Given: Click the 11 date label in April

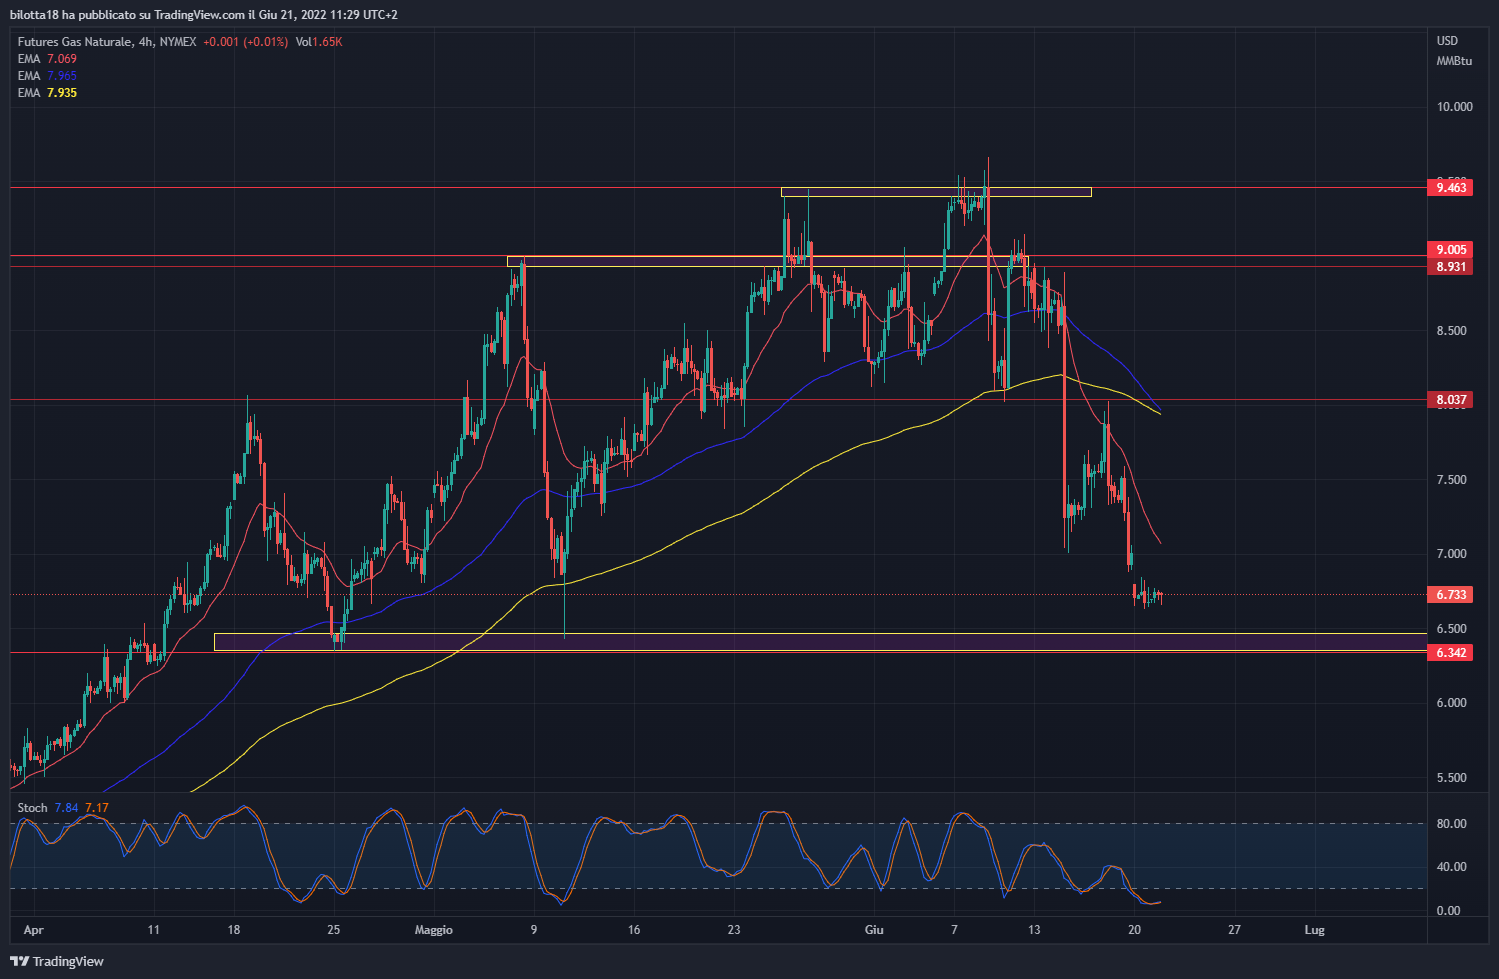Looking at the screenshot, I should 153,930.
